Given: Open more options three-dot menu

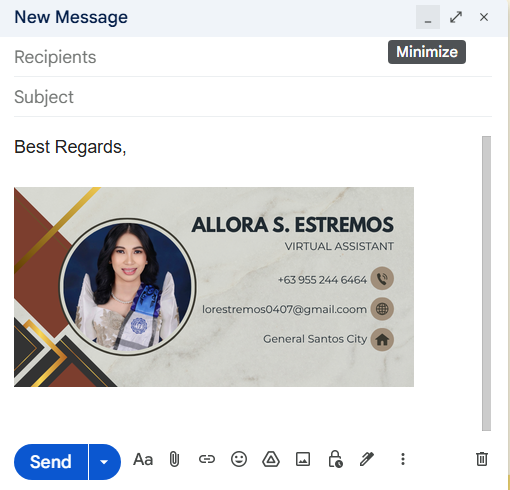Looking at the screenshot, I should [403, 459].
